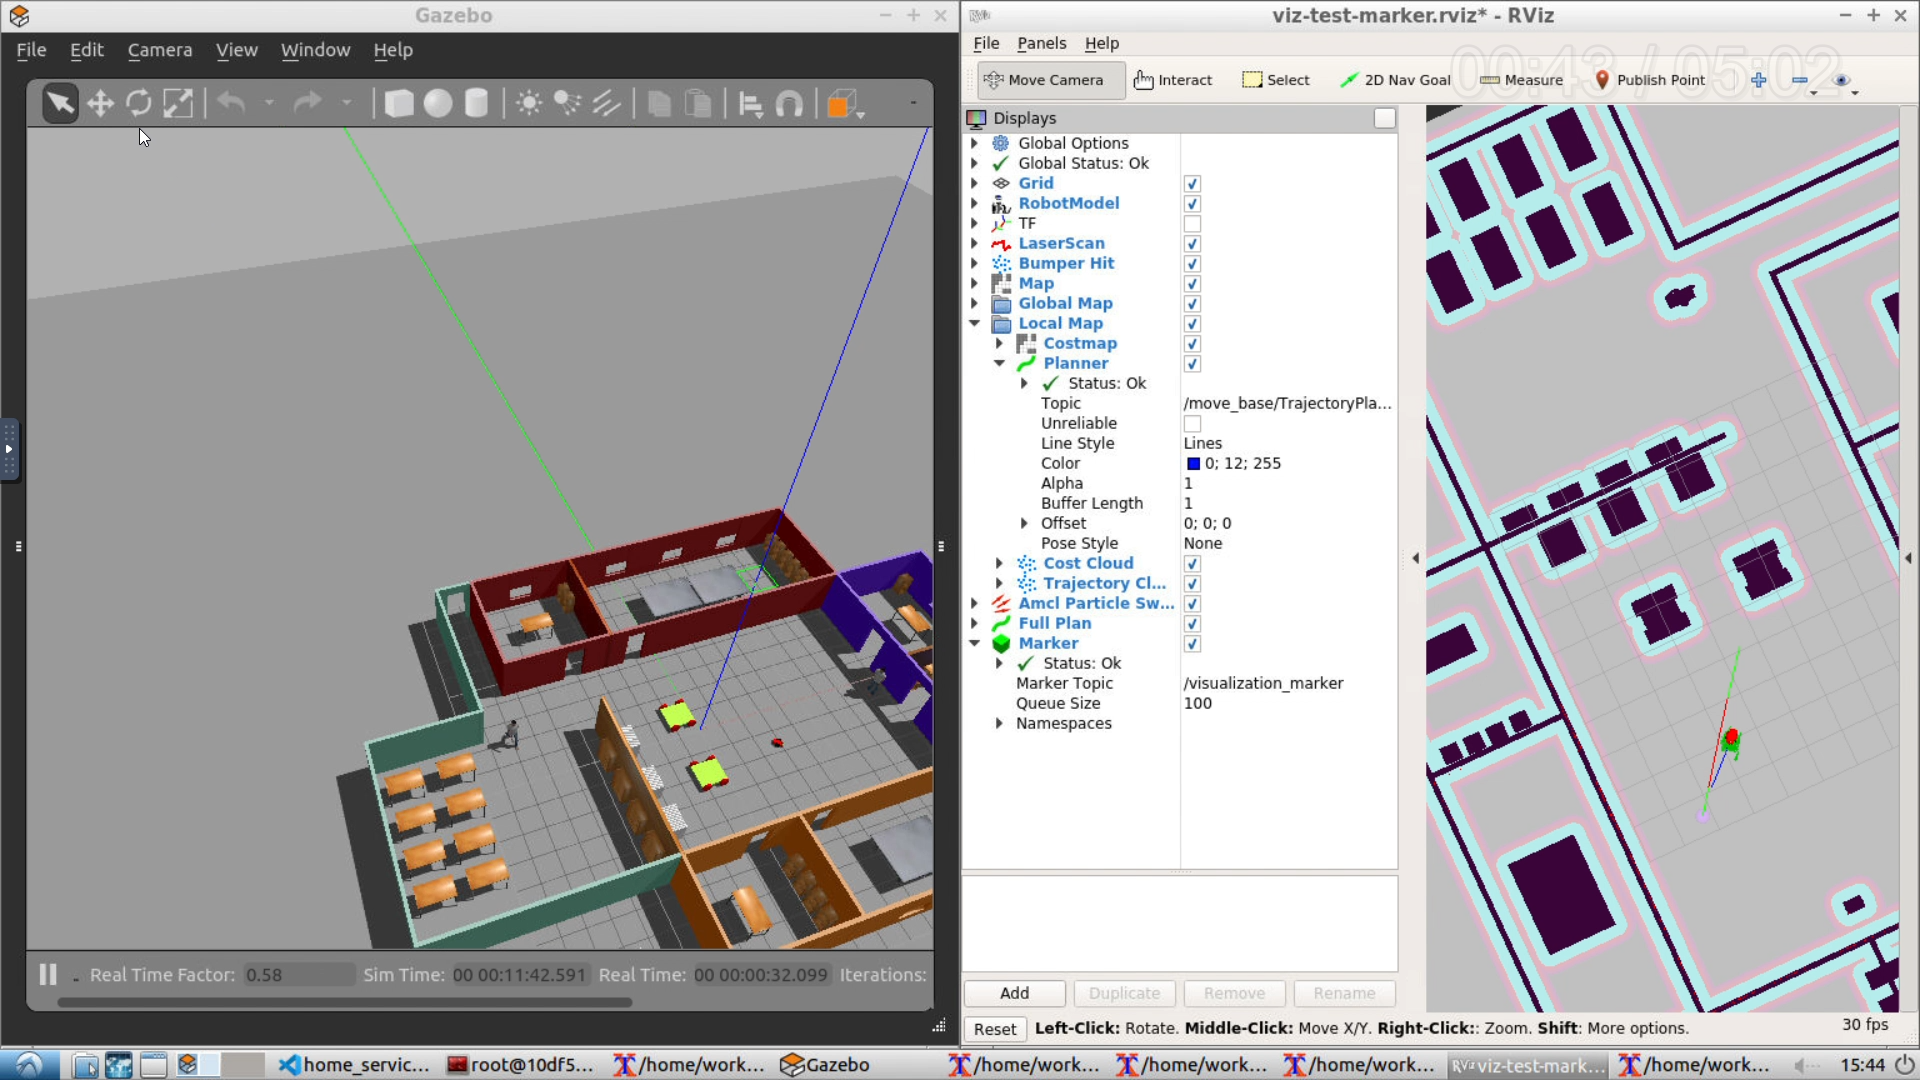Click the Gazebo redo arrow
The width and height of the screenshot is (1920, 1080).
(x=308, y=103)
